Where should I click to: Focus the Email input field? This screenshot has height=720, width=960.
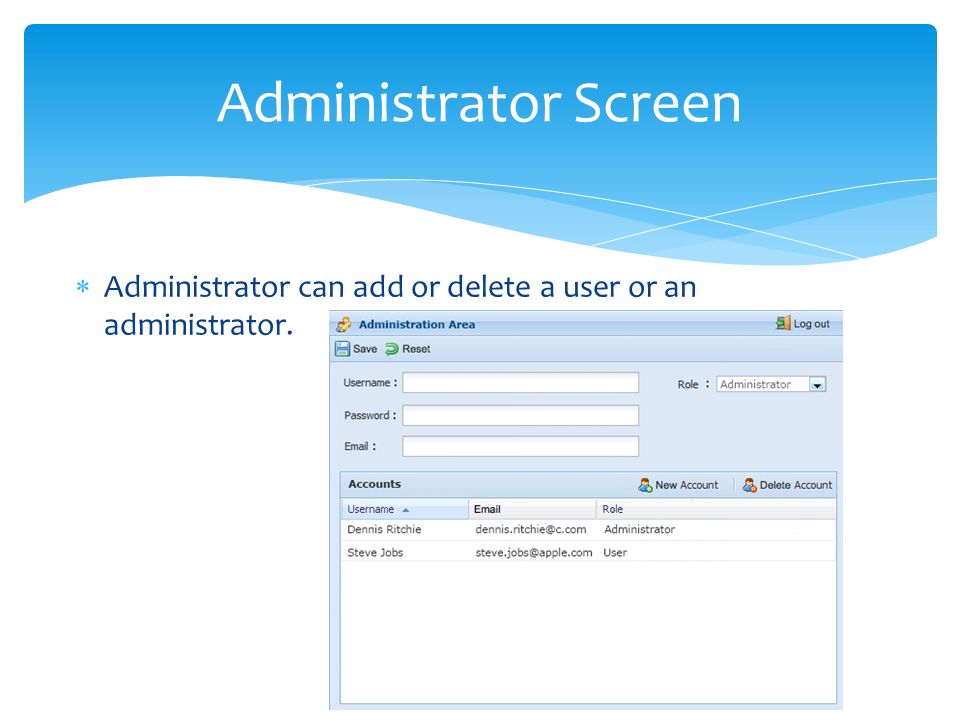[x=520, y=446]
